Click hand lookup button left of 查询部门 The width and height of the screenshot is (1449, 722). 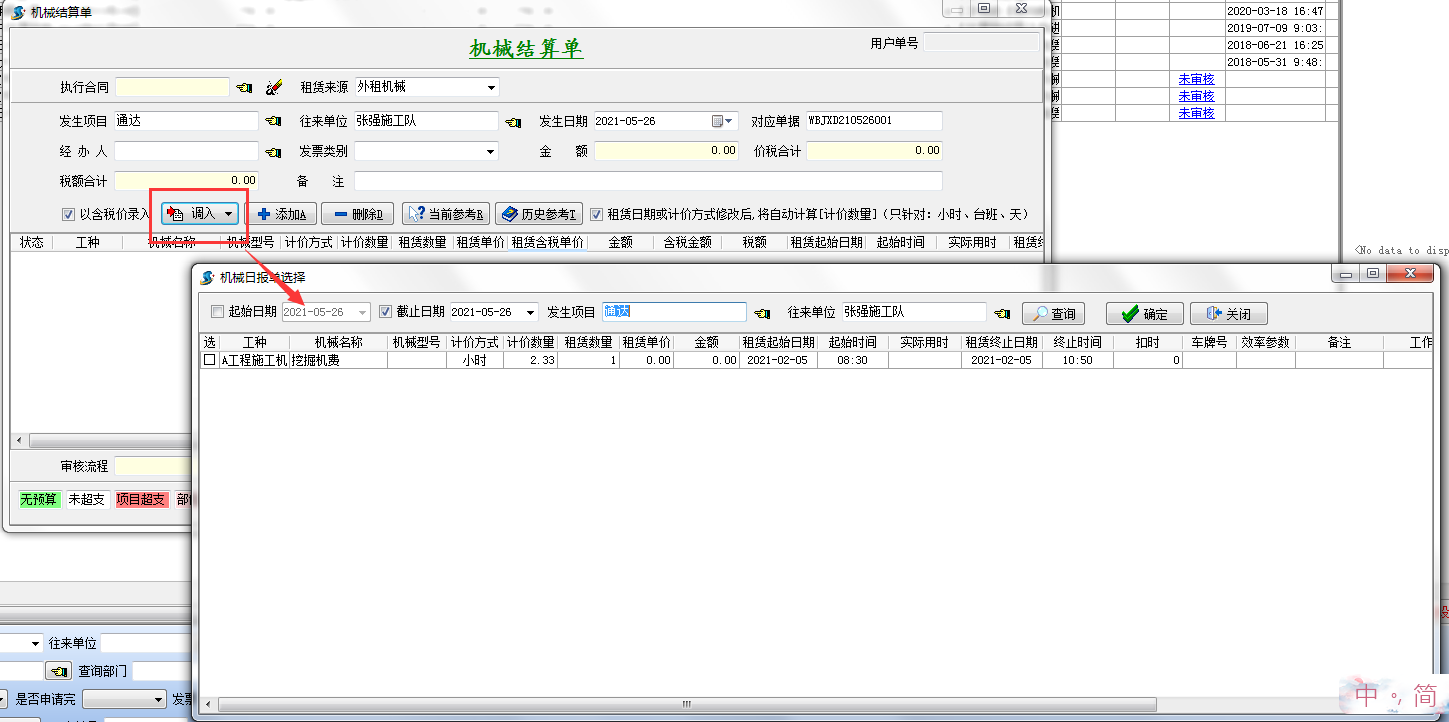click(x=59, y=671)
